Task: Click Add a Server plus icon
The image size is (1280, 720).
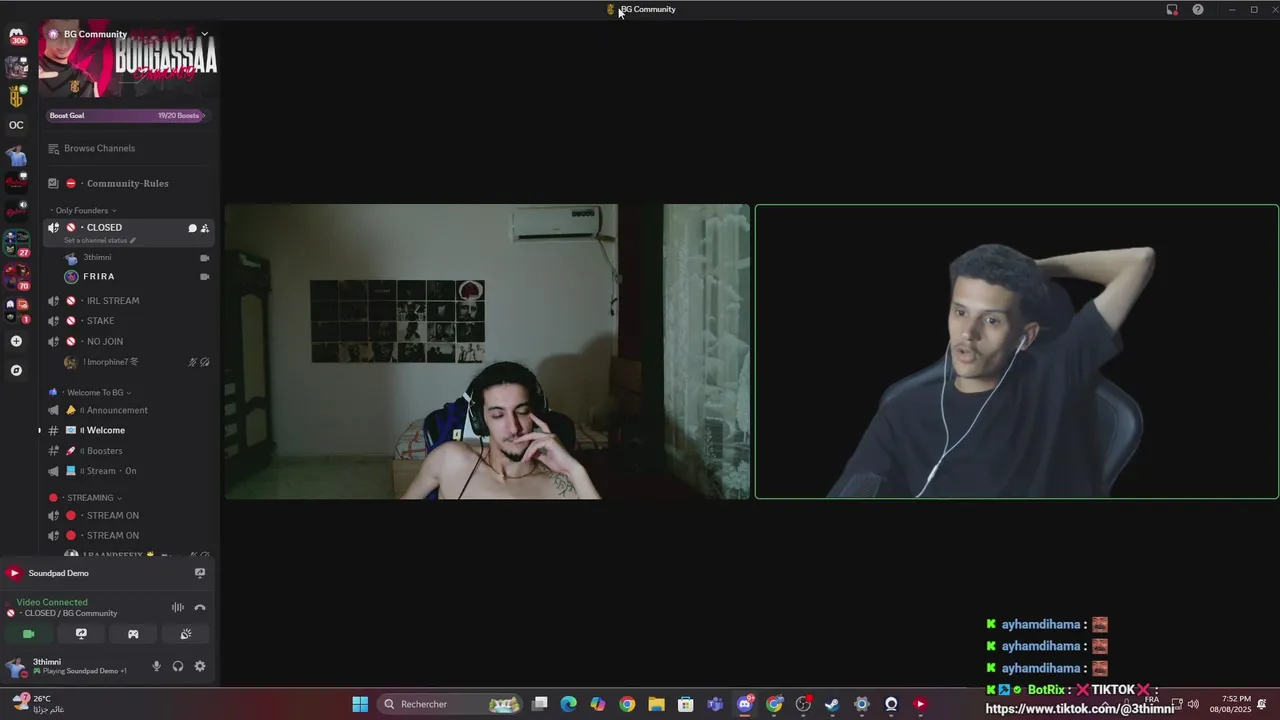Action: click(16, 341)
